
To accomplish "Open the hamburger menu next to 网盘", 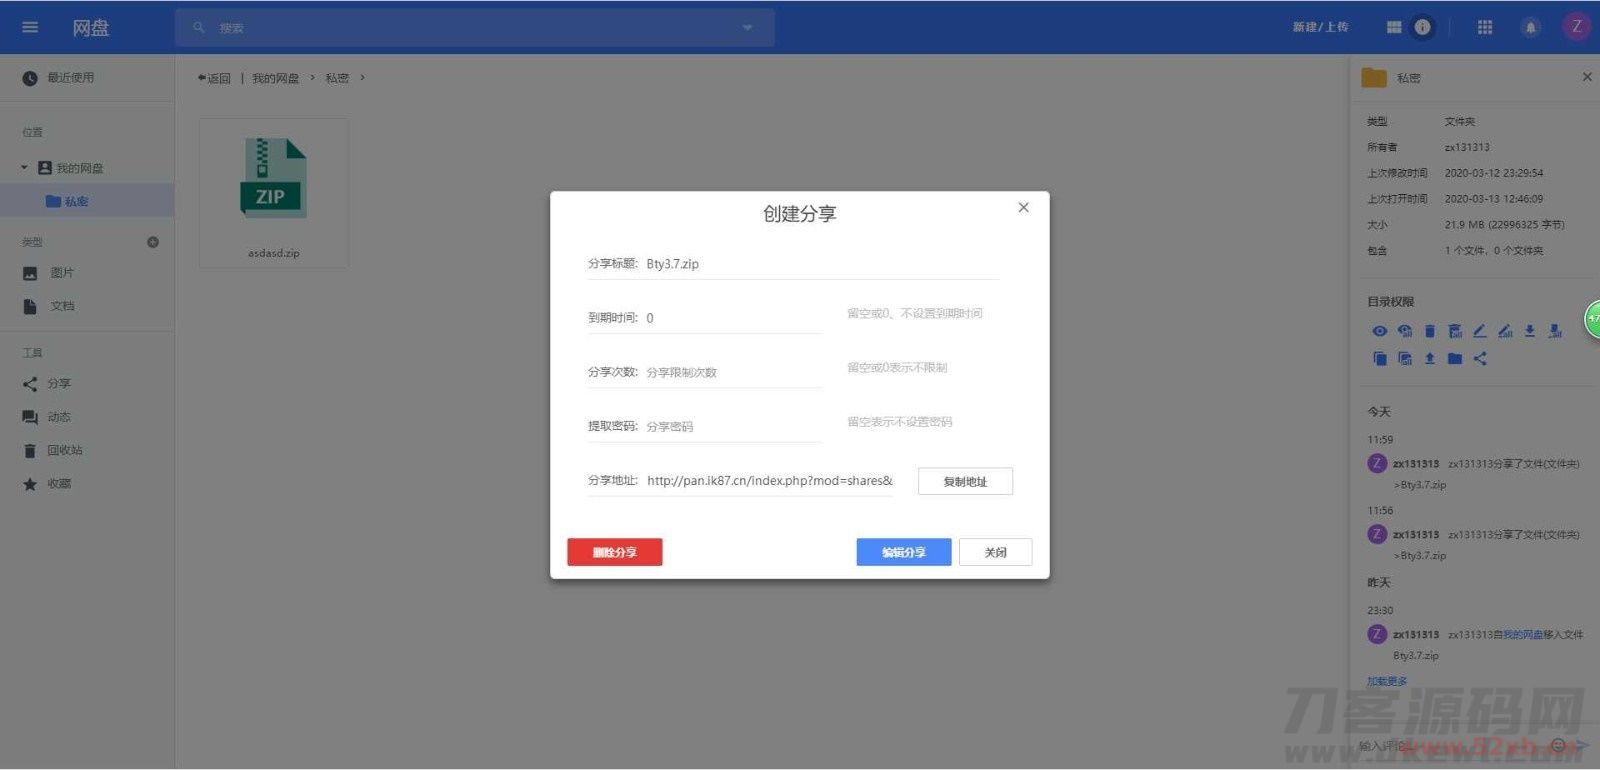I will pos(30,27).
